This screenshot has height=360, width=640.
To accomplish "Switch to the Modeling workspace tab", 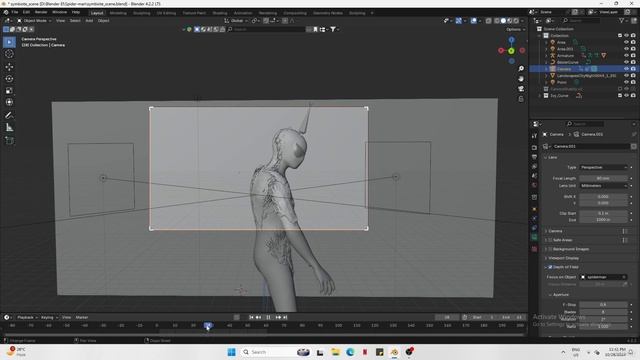I will [118, 13].
